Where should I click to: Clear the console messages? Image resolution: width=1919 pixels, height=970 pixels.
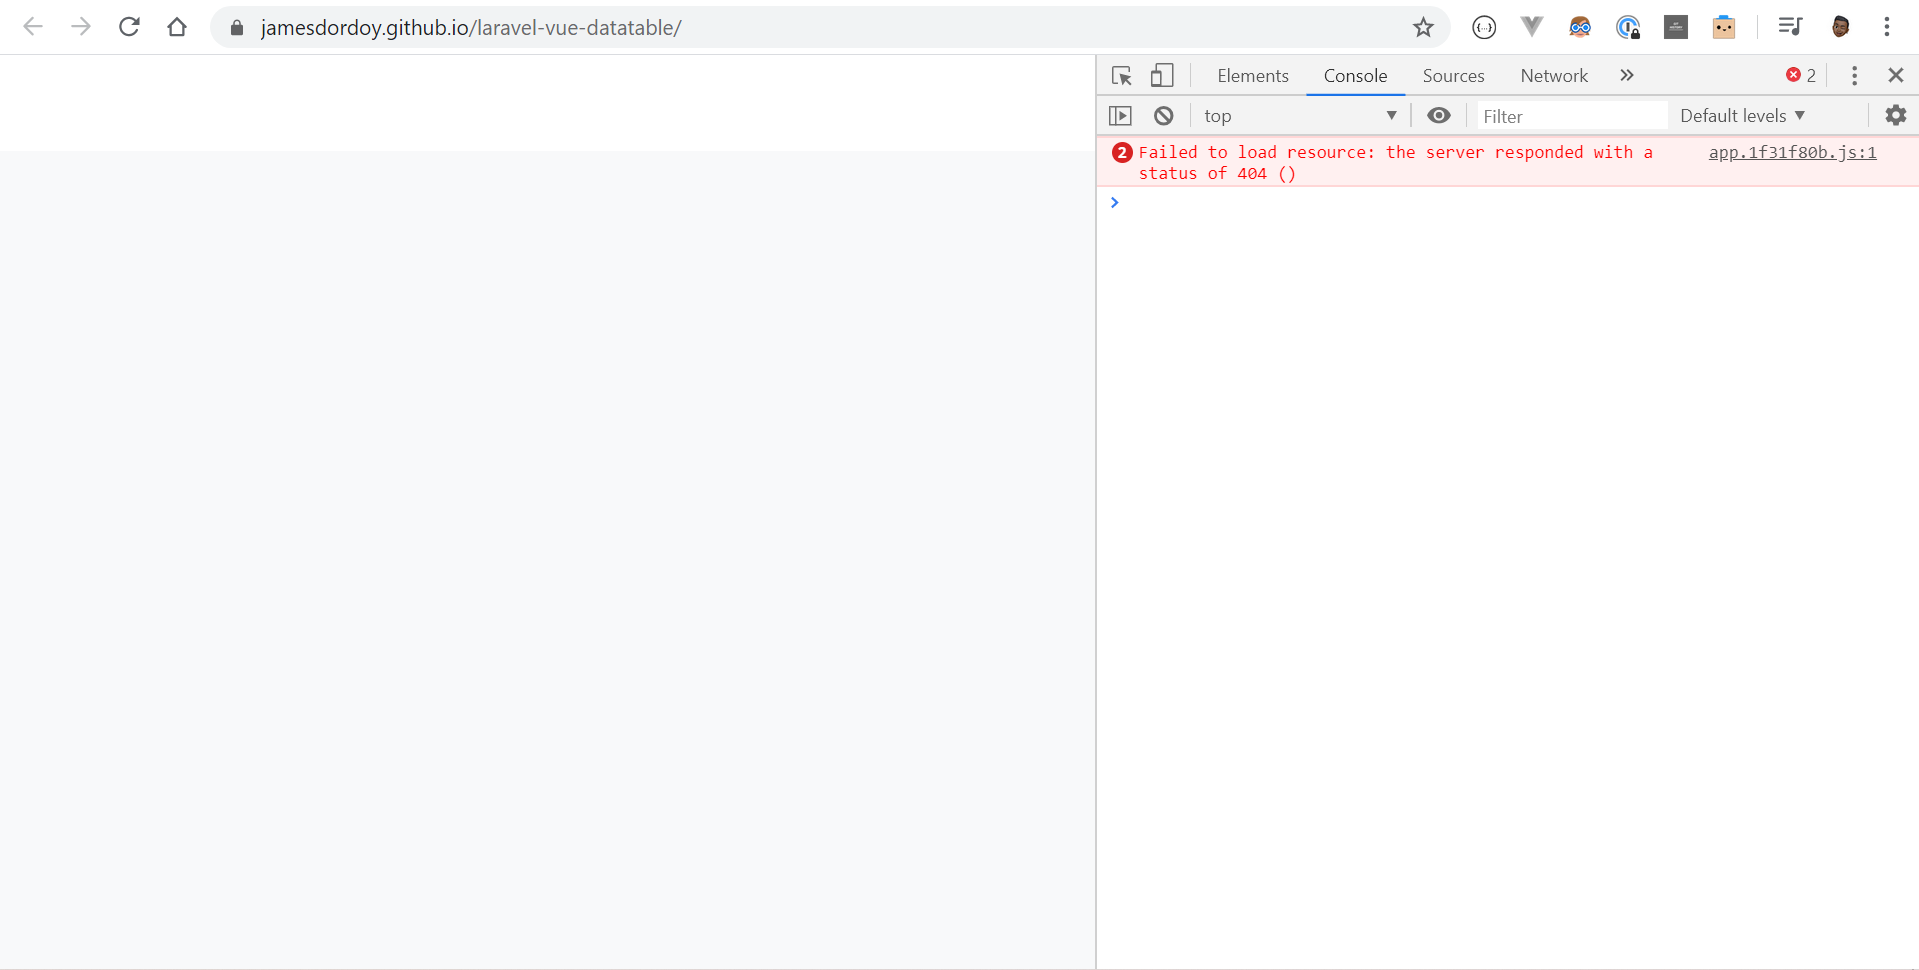pos(1163,115)
